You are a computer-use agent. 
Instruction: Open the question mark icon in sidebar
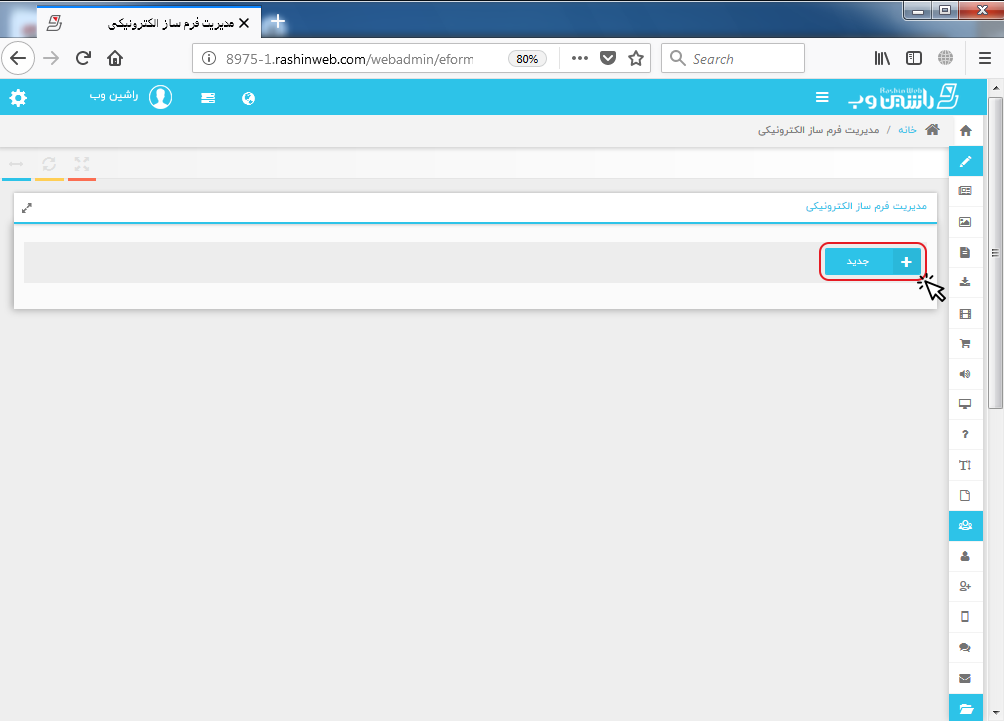(x=965, y=434)
